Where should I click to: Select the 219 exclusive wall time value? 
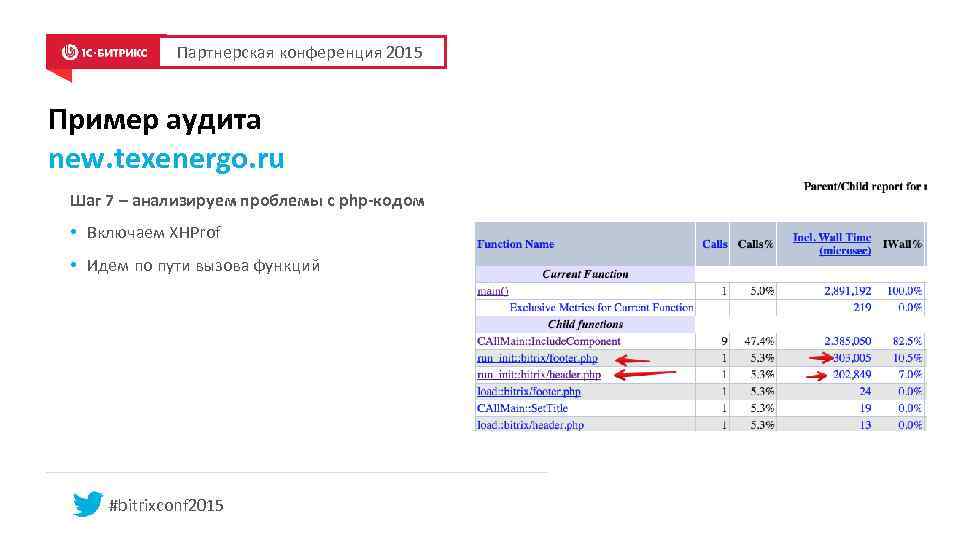click(x=862, y=307)
